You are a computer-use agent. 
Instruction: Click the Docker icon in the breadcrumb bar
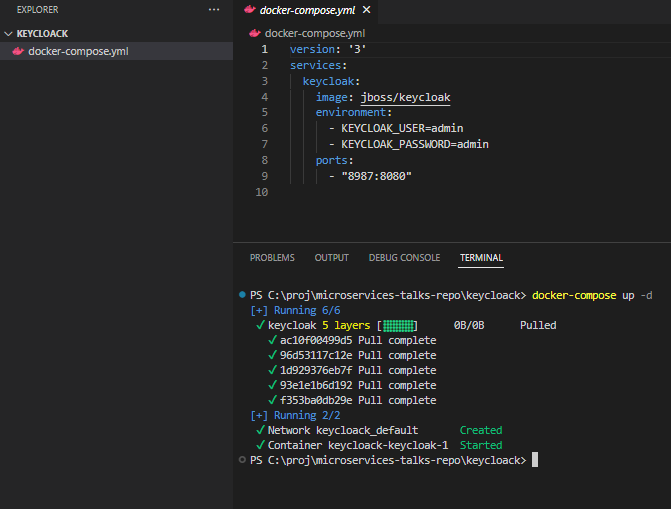255,33
